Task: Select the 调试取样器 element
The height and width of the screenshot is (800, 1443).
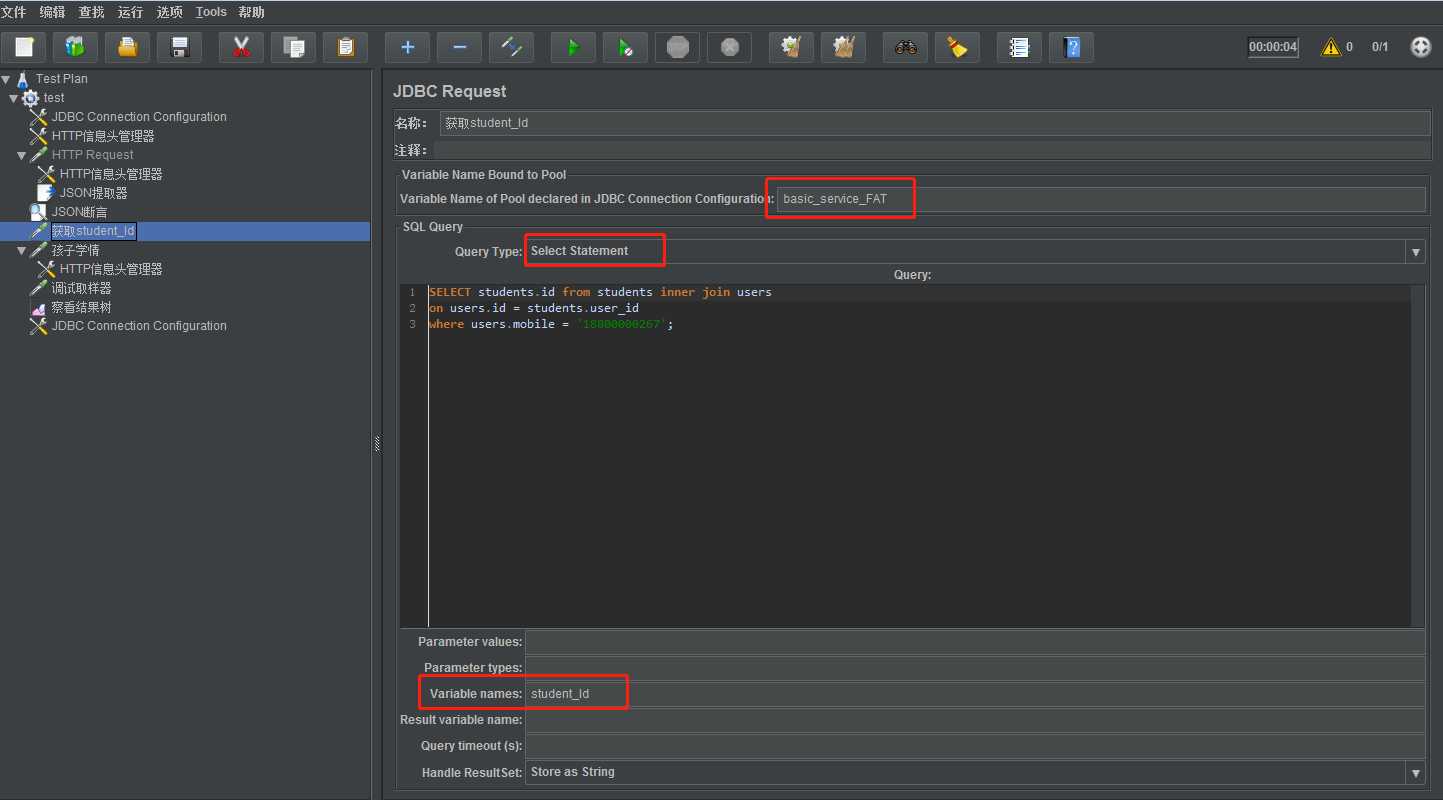Action: point(82,288)
